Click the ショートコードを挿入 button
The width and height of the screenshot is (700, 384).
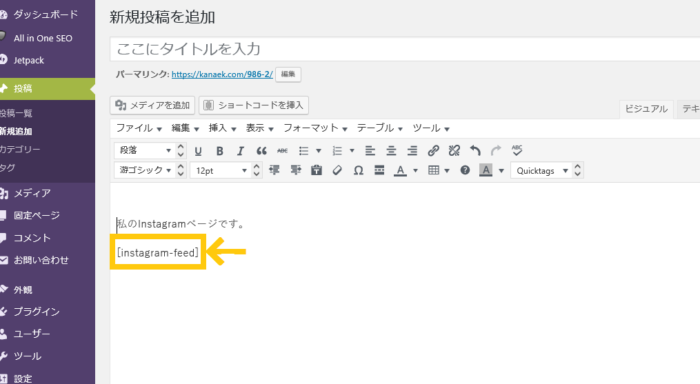click(x=254, y=105)
